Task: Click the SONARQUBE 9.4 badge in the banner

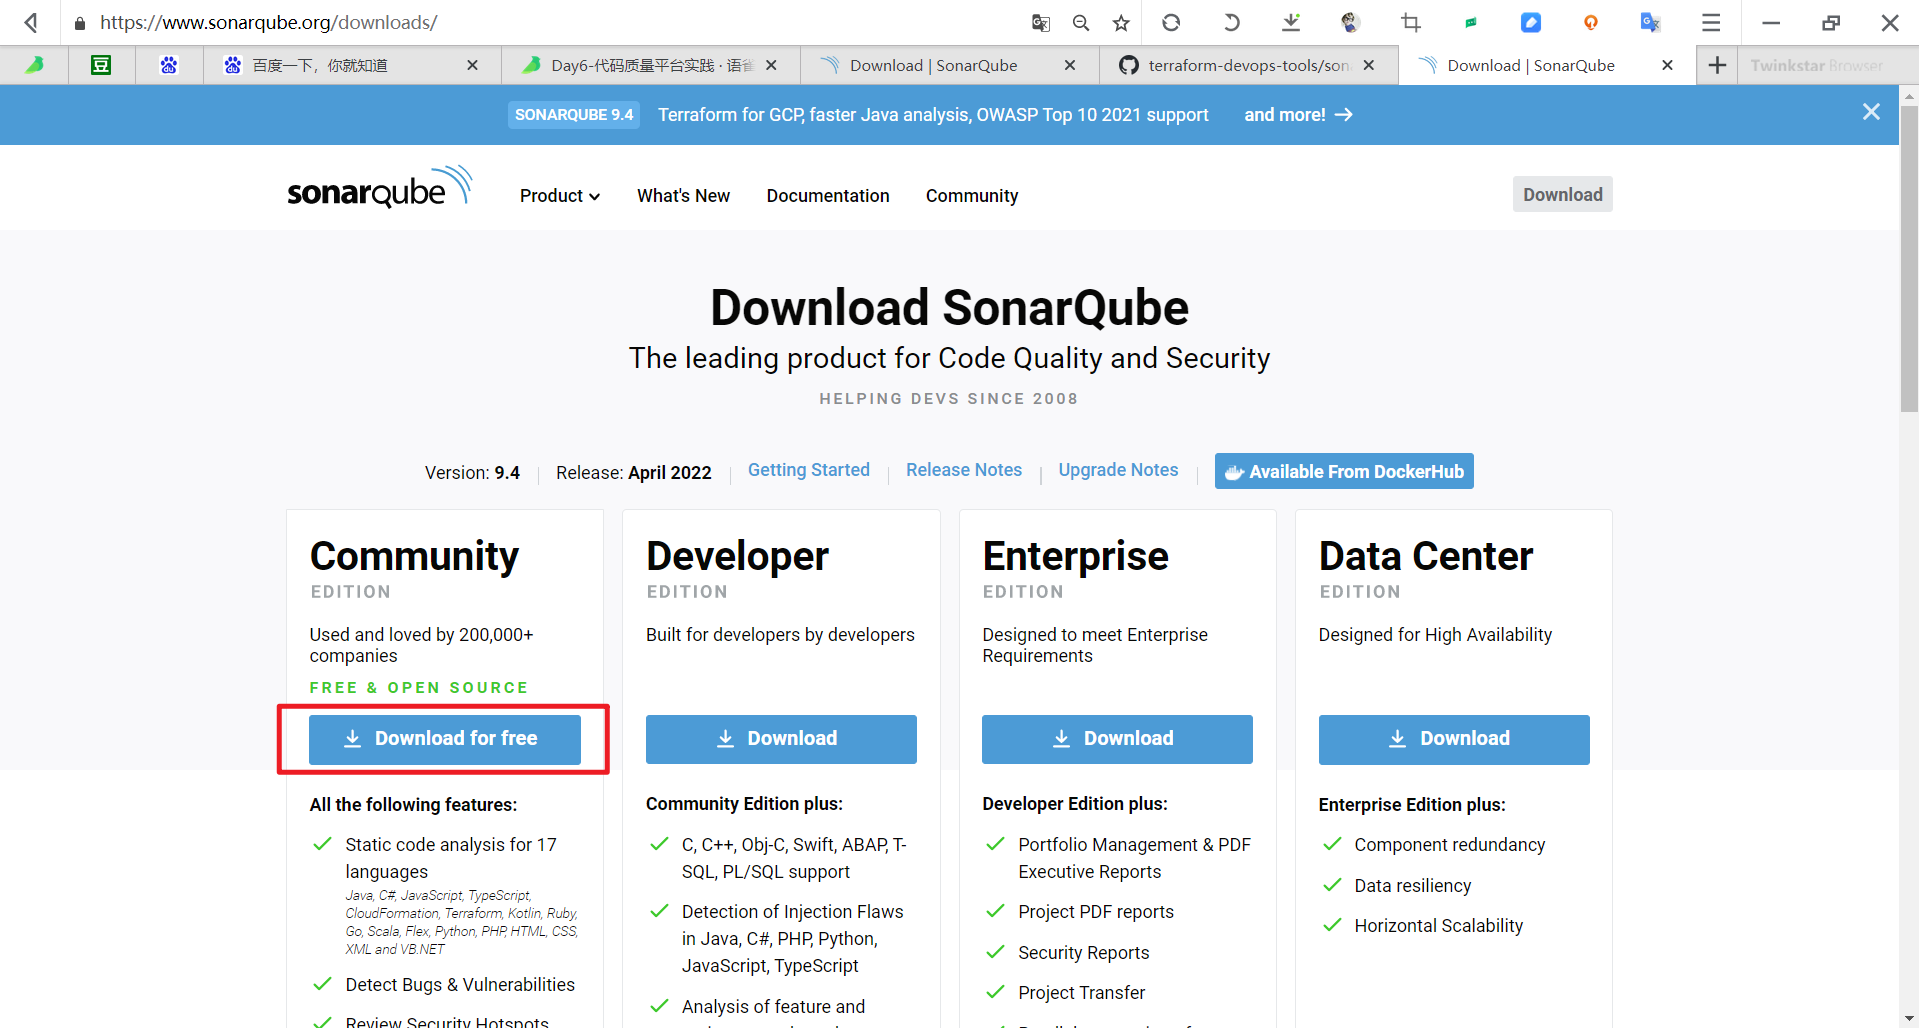Action: pos(574,115)
